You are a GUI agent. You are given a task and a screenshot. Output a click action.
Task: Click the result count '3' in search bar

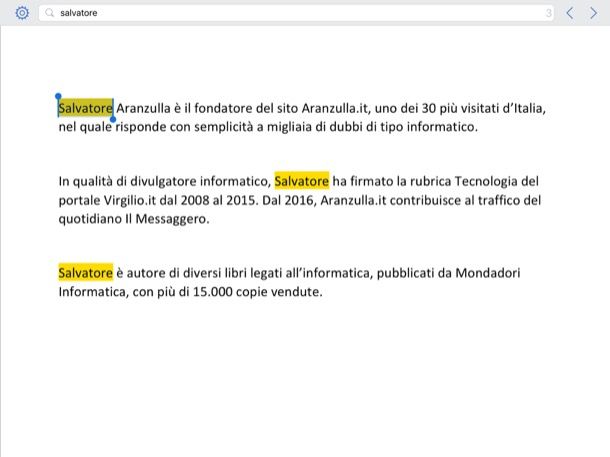click(x=549, y=13)
